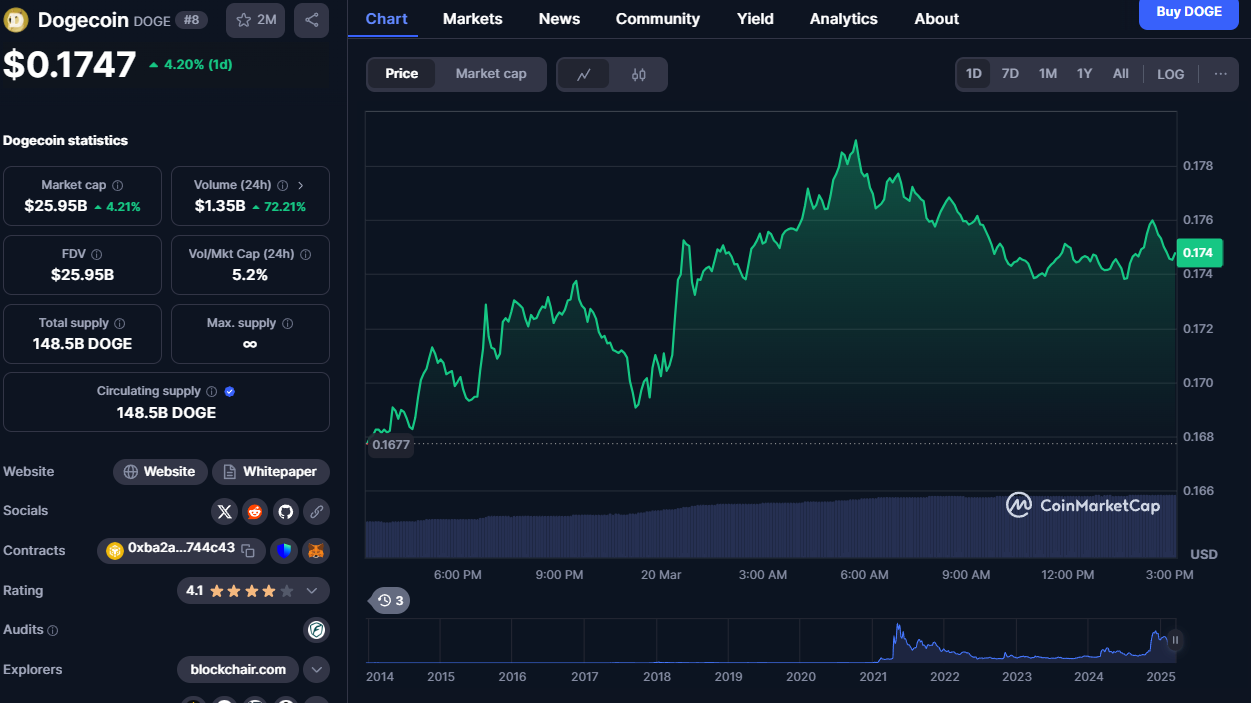Open the Analytics tab
The image size is (1251, 703).
[843, 19]
